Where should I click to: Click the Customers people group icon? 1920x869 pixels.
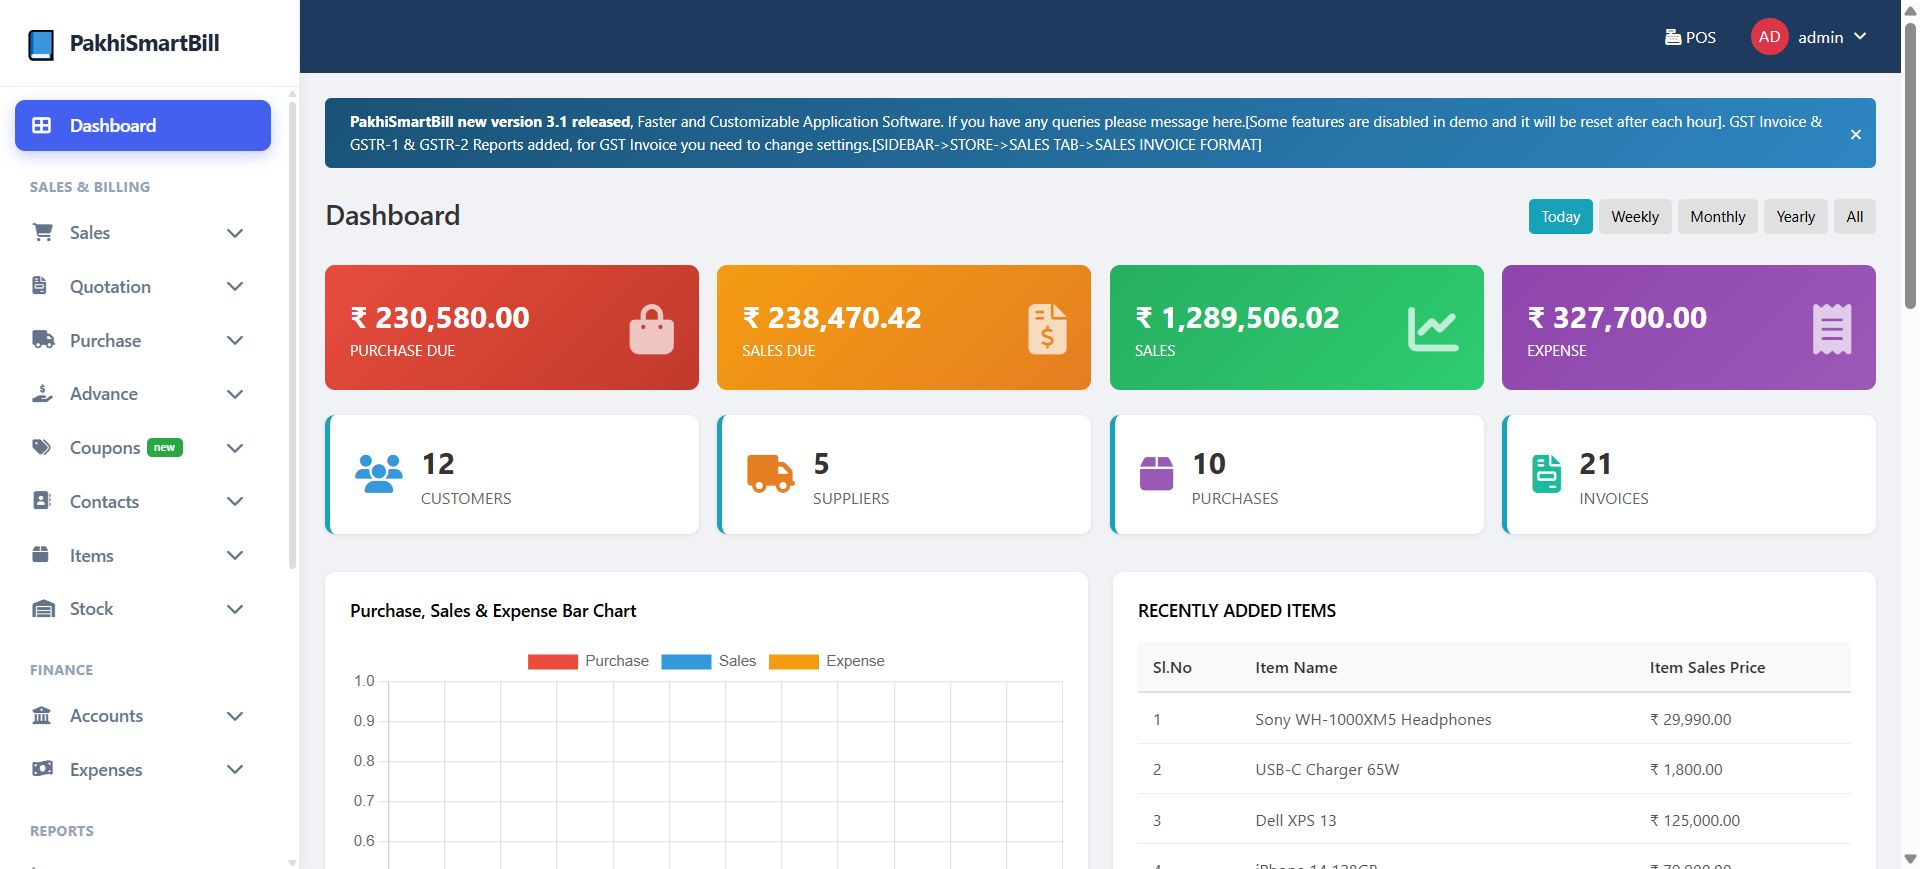(x=378, y=473)
